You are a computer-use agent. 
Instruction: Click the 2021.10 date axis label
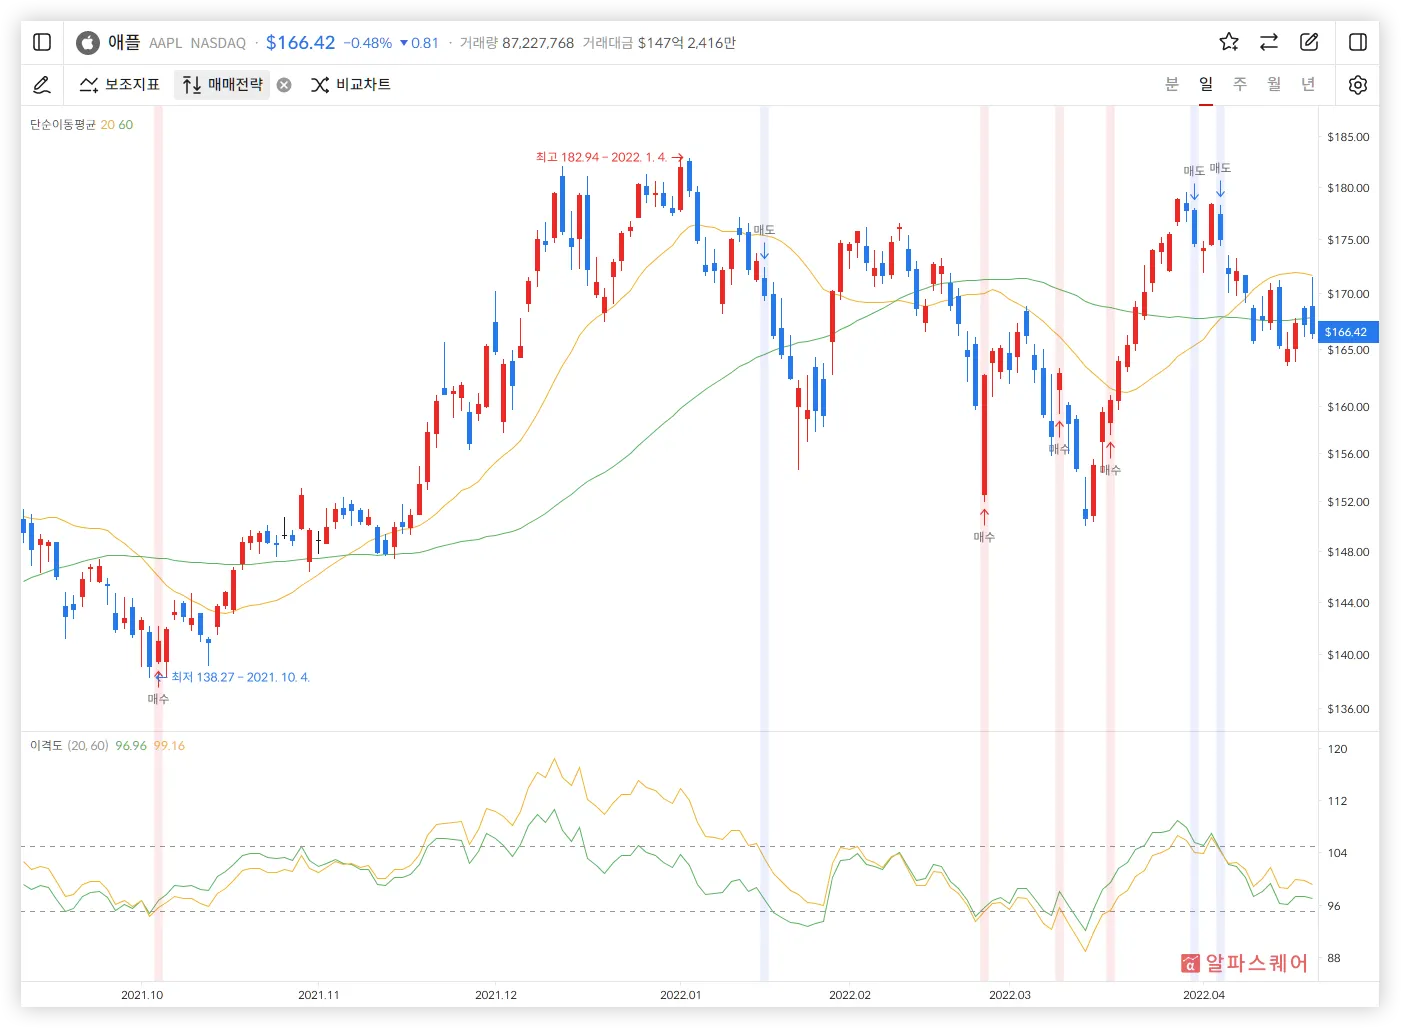click(x=142, y=995)
